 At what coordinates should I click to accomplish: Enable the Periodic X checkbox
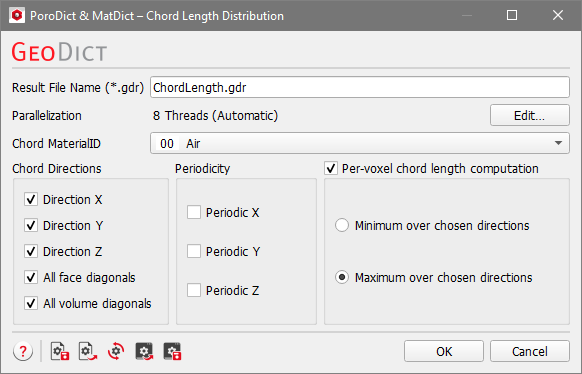click(194, 212)
